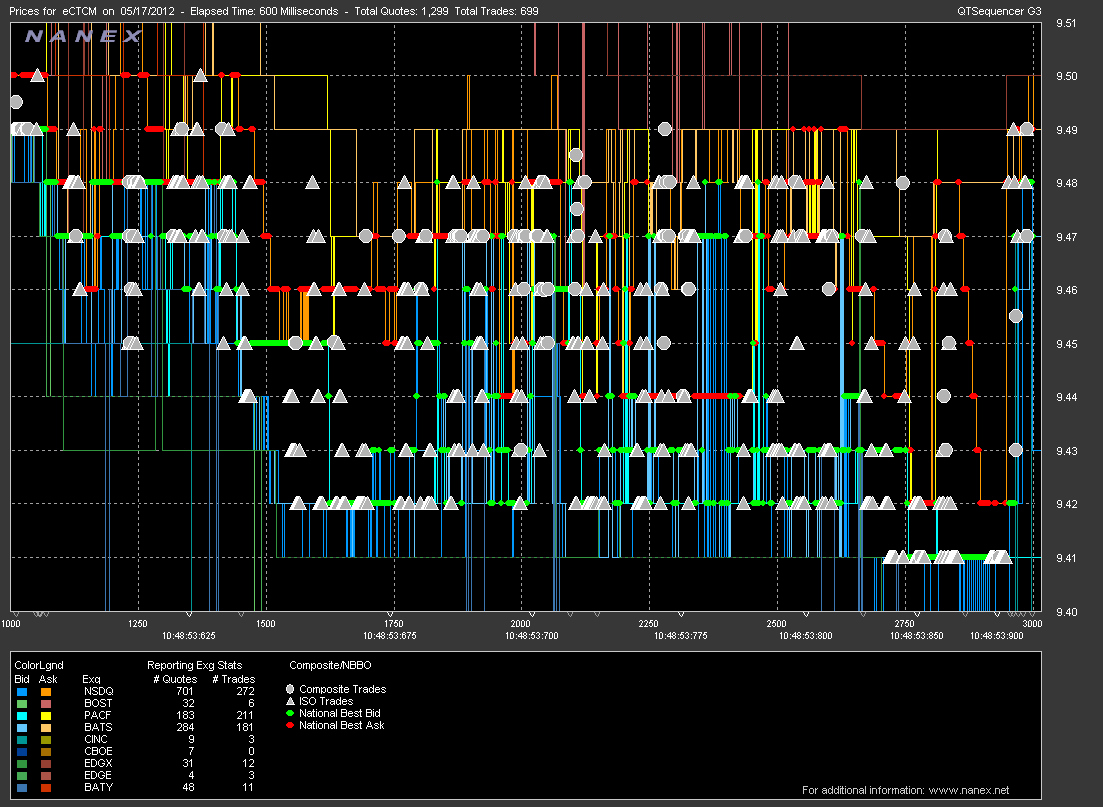Select the EDGE exchange label
Image resolution: width=1103 pixels, height=807 pixels.
click(98, 775)
